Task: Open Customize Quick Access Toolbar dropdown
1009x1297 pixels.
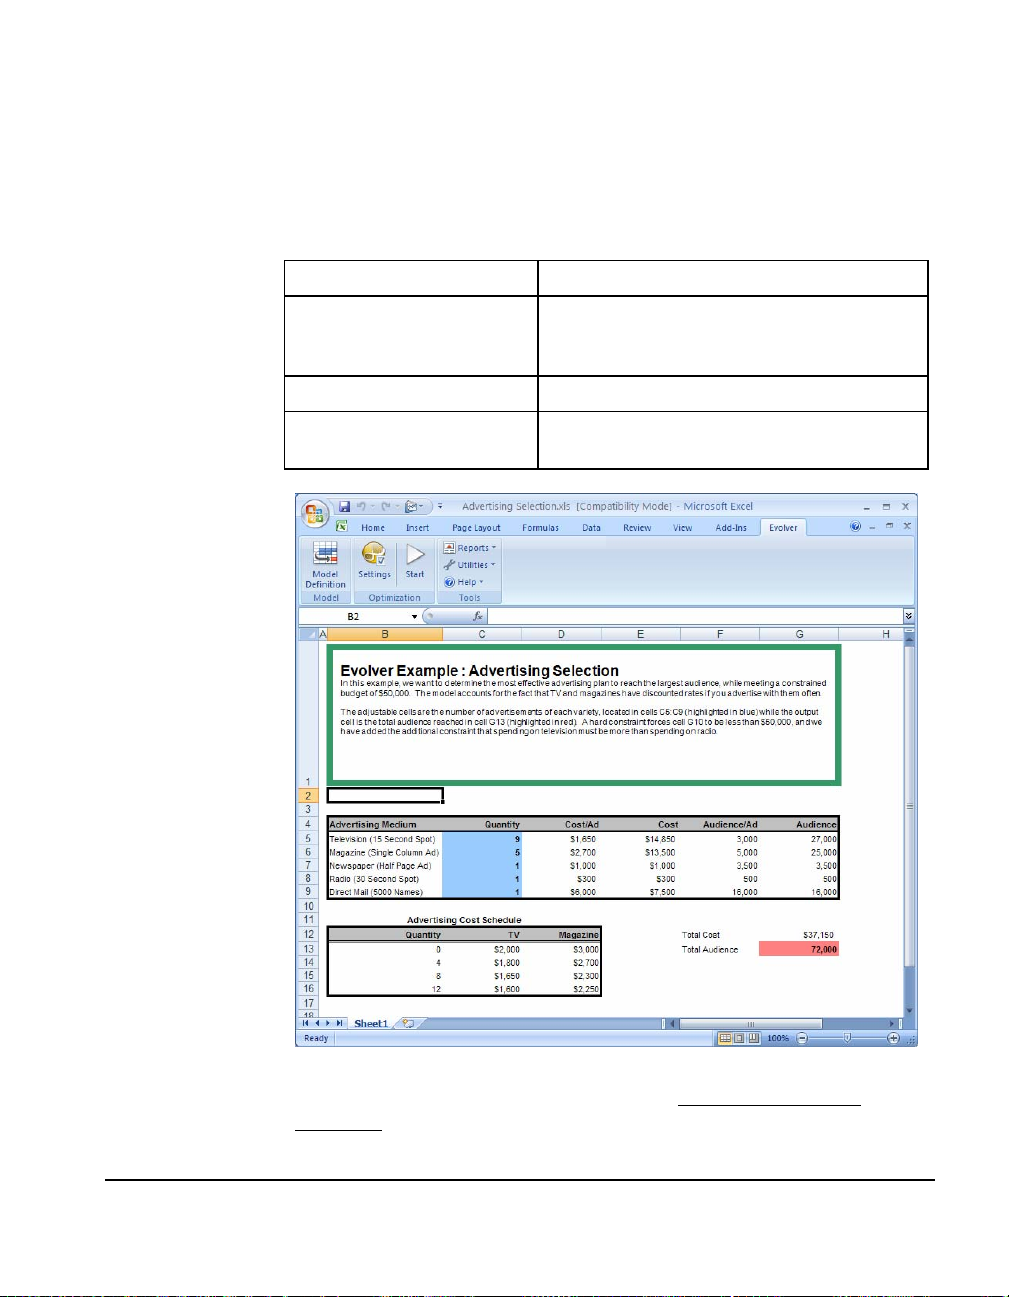Action: (x=440, y=507)
